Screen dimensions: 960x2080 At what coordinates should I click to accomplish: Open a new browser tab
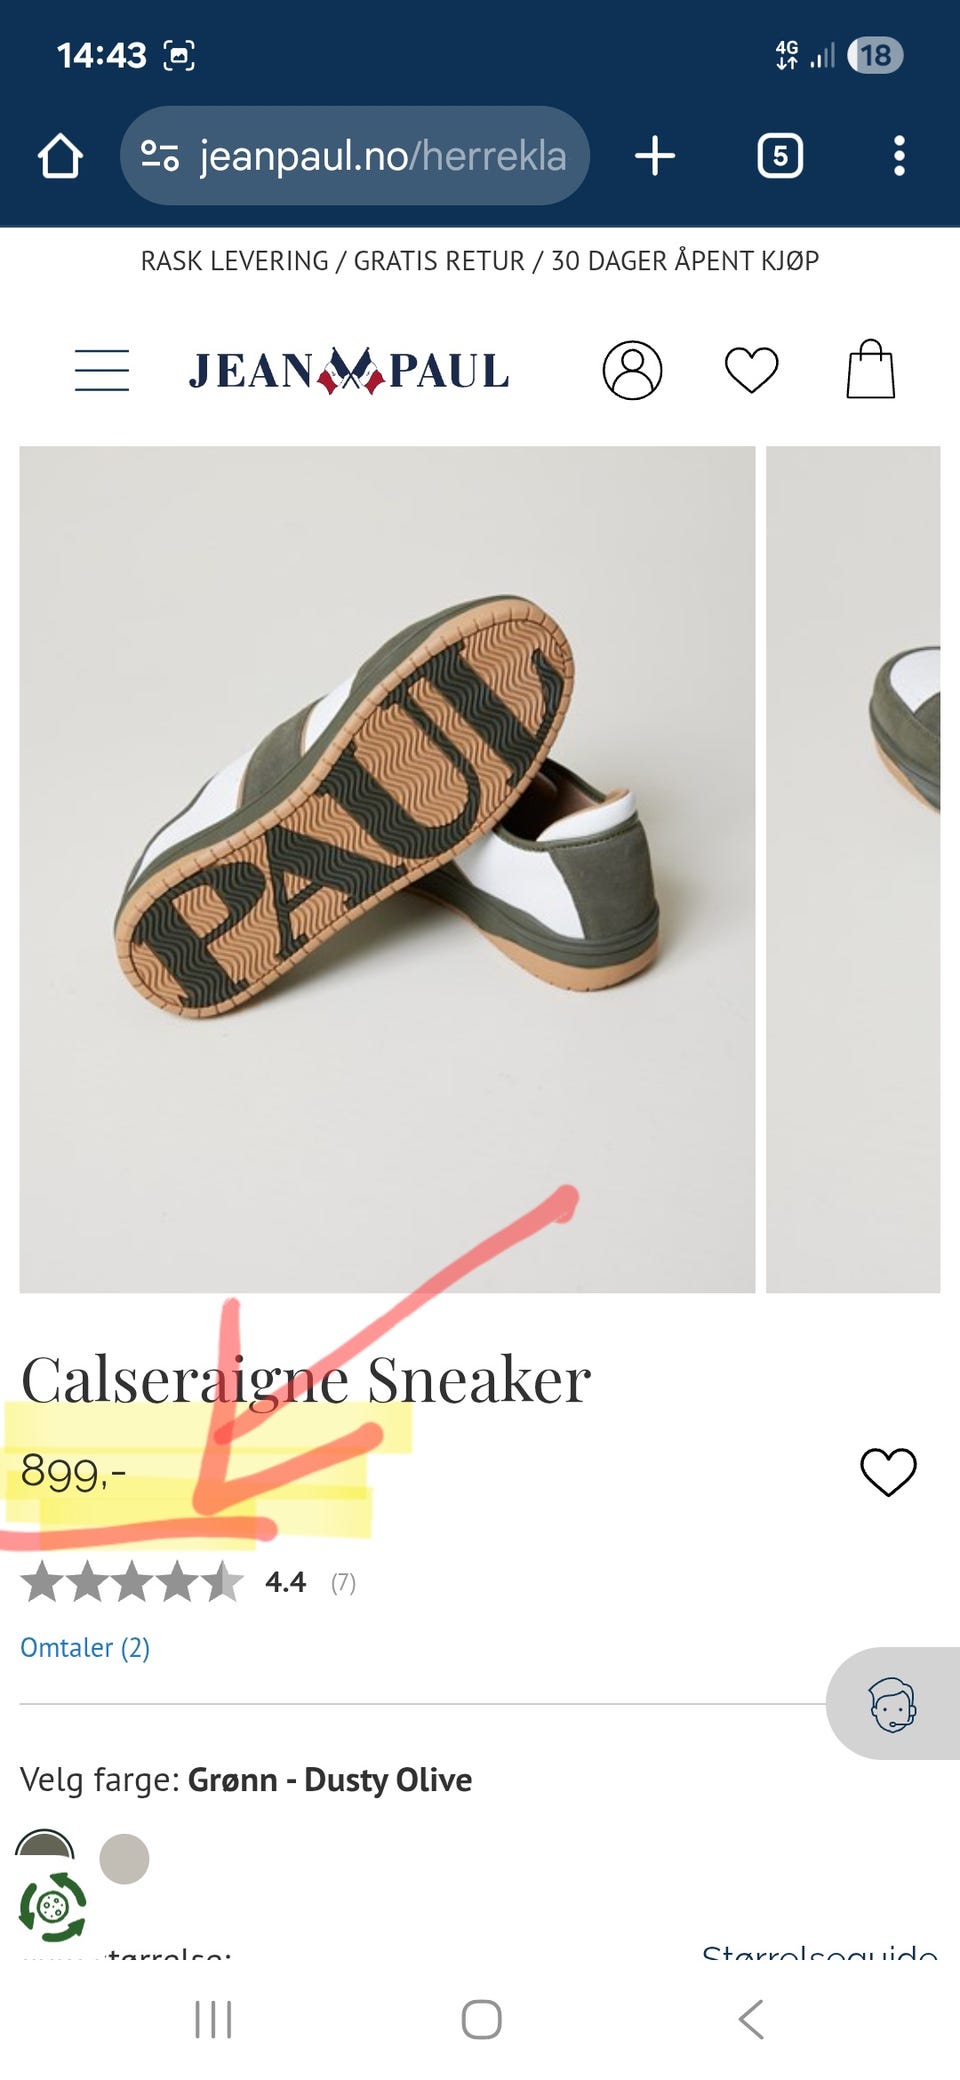(655, 156)
